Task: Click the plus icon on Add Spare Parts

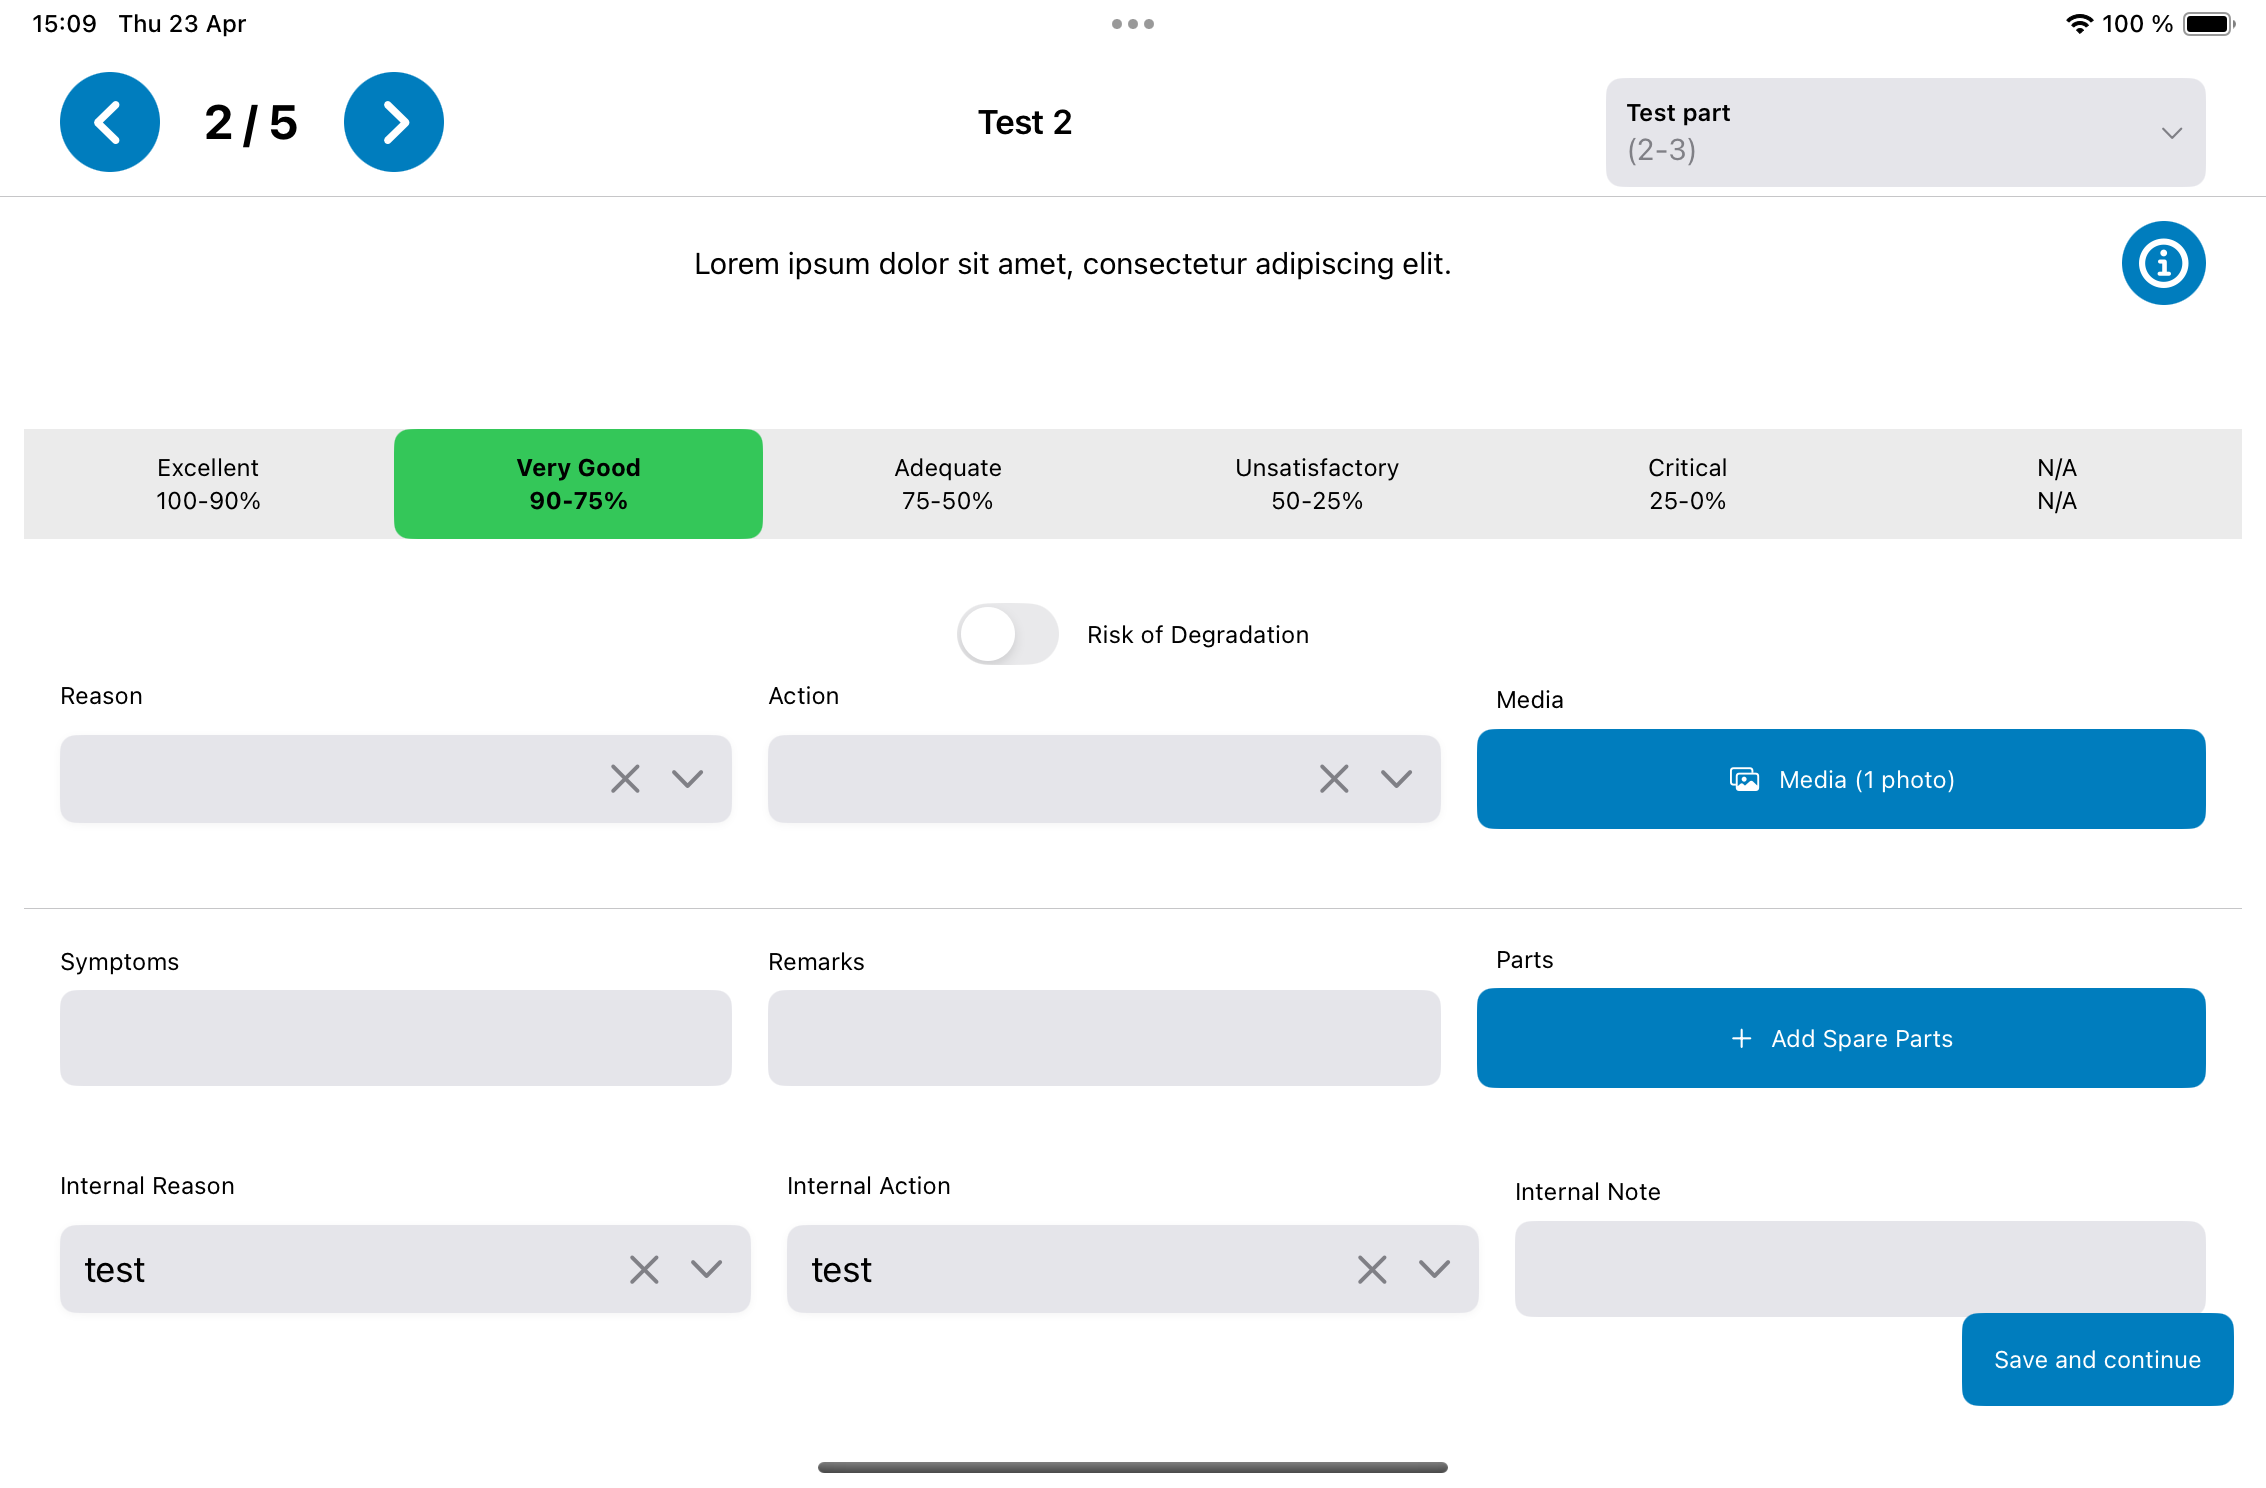Action: pyautogui.click(x=1741, y=1038)
